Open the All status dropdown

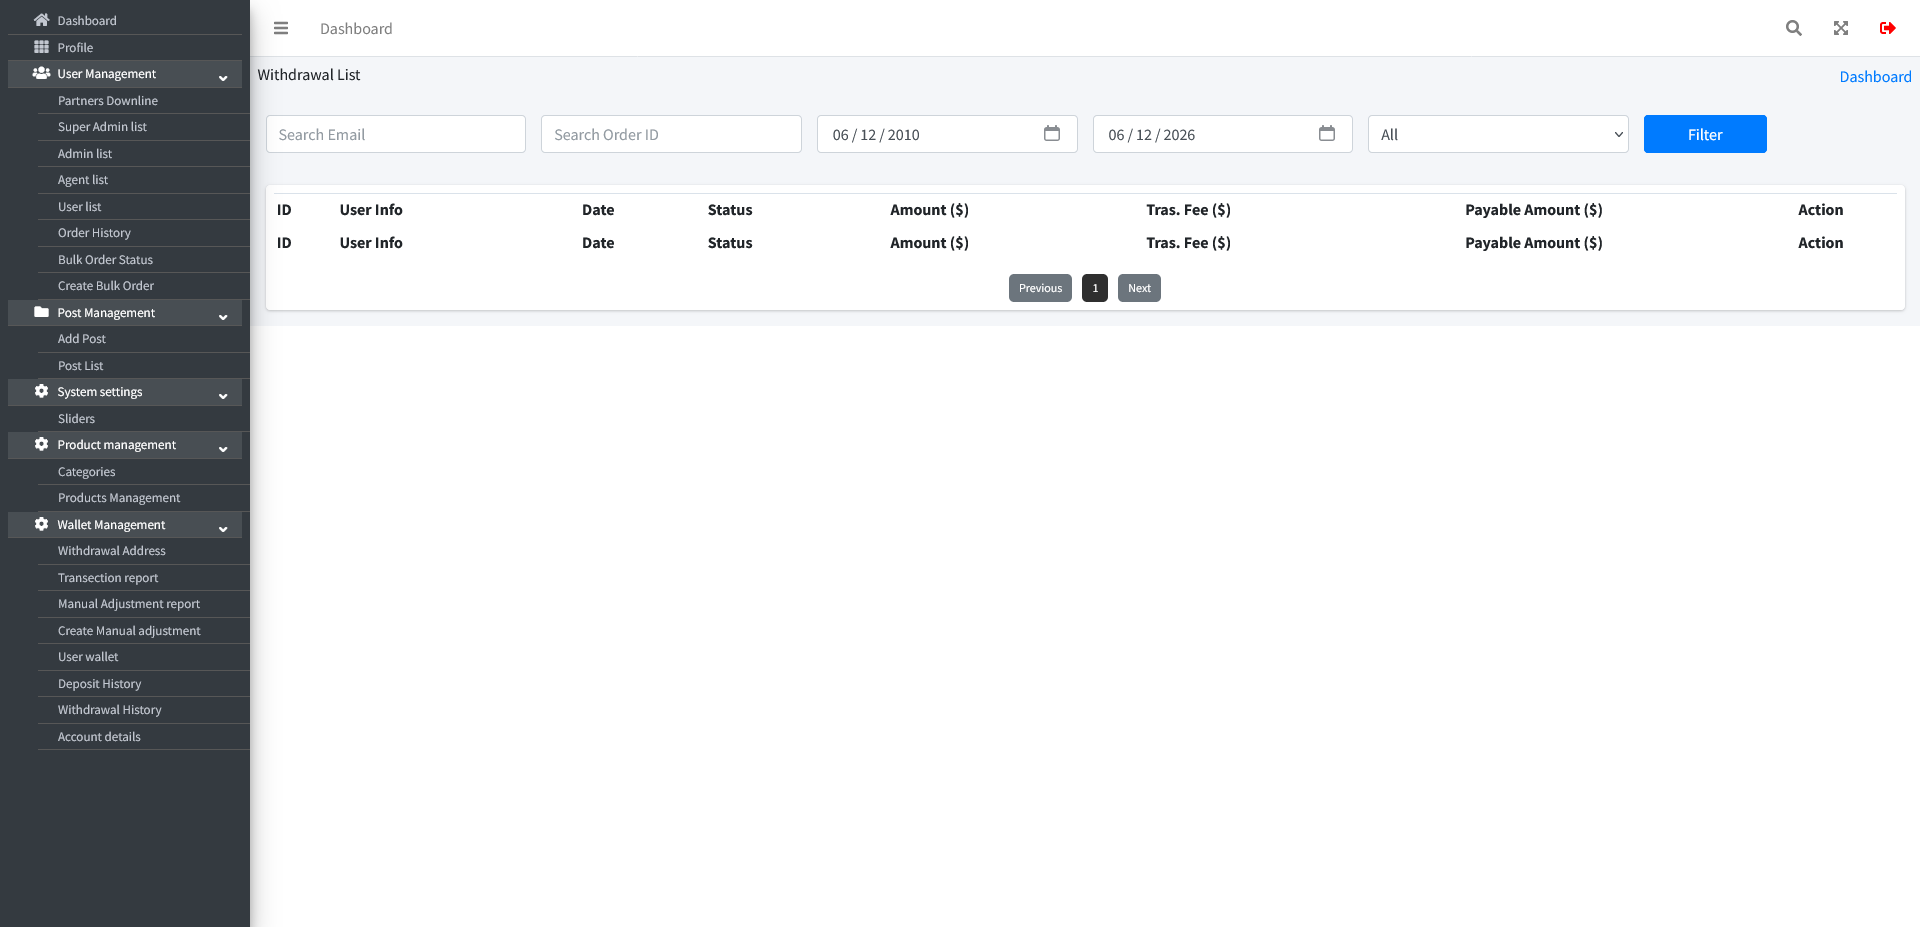point(1498,134)
